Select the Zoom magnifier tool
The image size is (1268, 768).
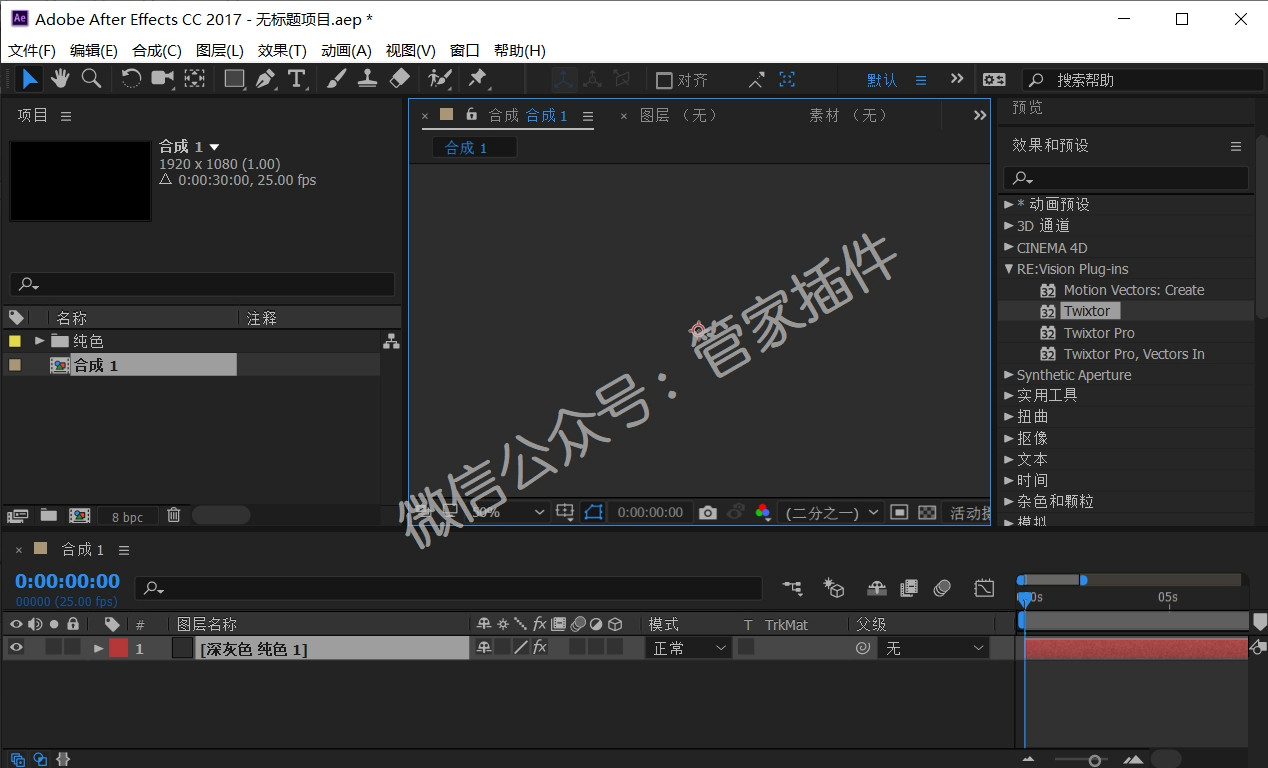pos(91,79)
